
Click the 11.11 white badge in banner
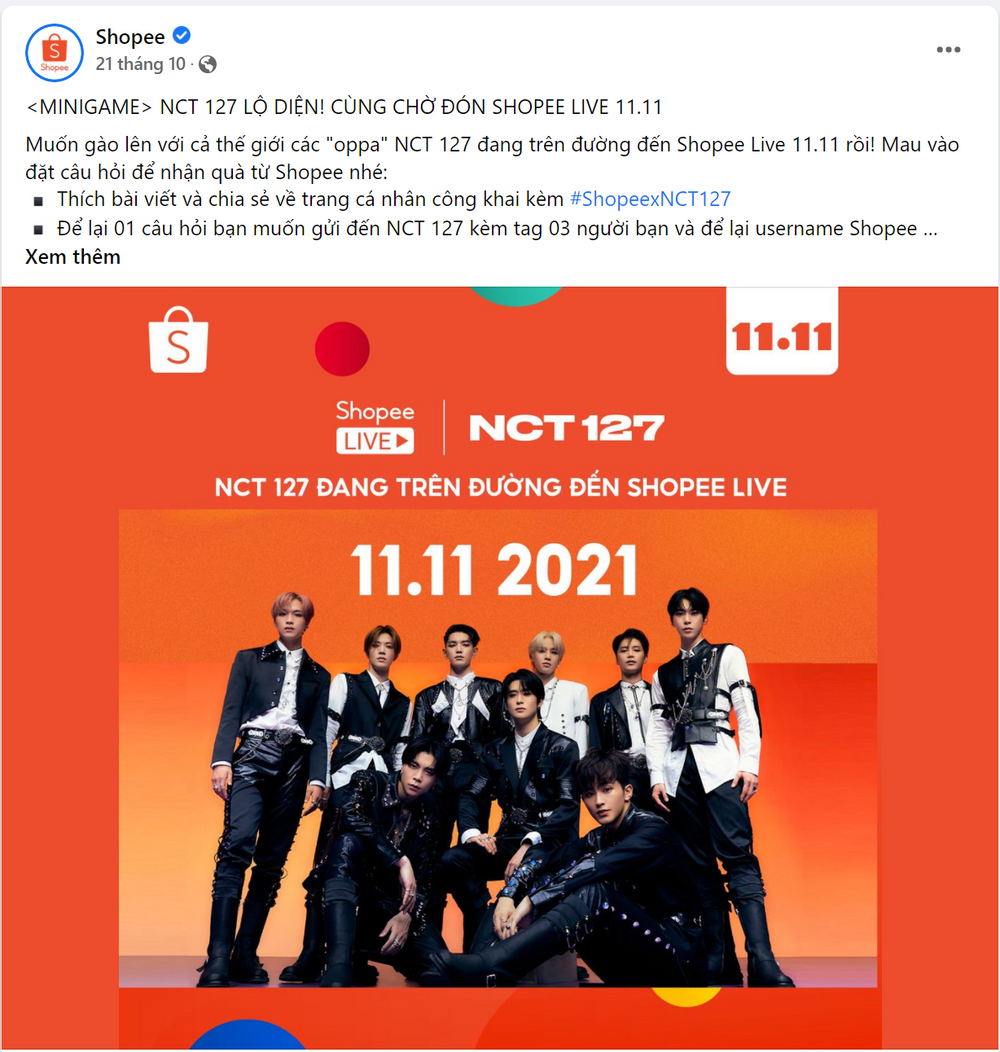(782, 331)
